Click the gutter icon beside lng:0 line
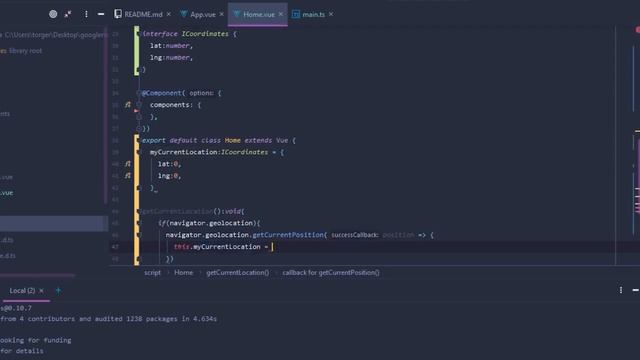Image resolution: width=640 pixels, height=360 pixels. tap(128, 176)
